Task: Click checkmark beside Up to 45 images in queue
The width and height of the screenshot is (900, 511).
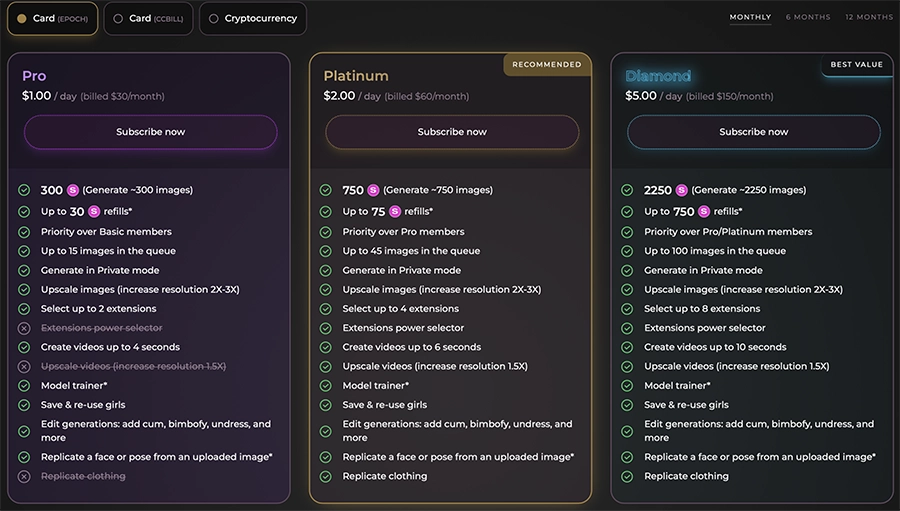Action: coord(325,251)
